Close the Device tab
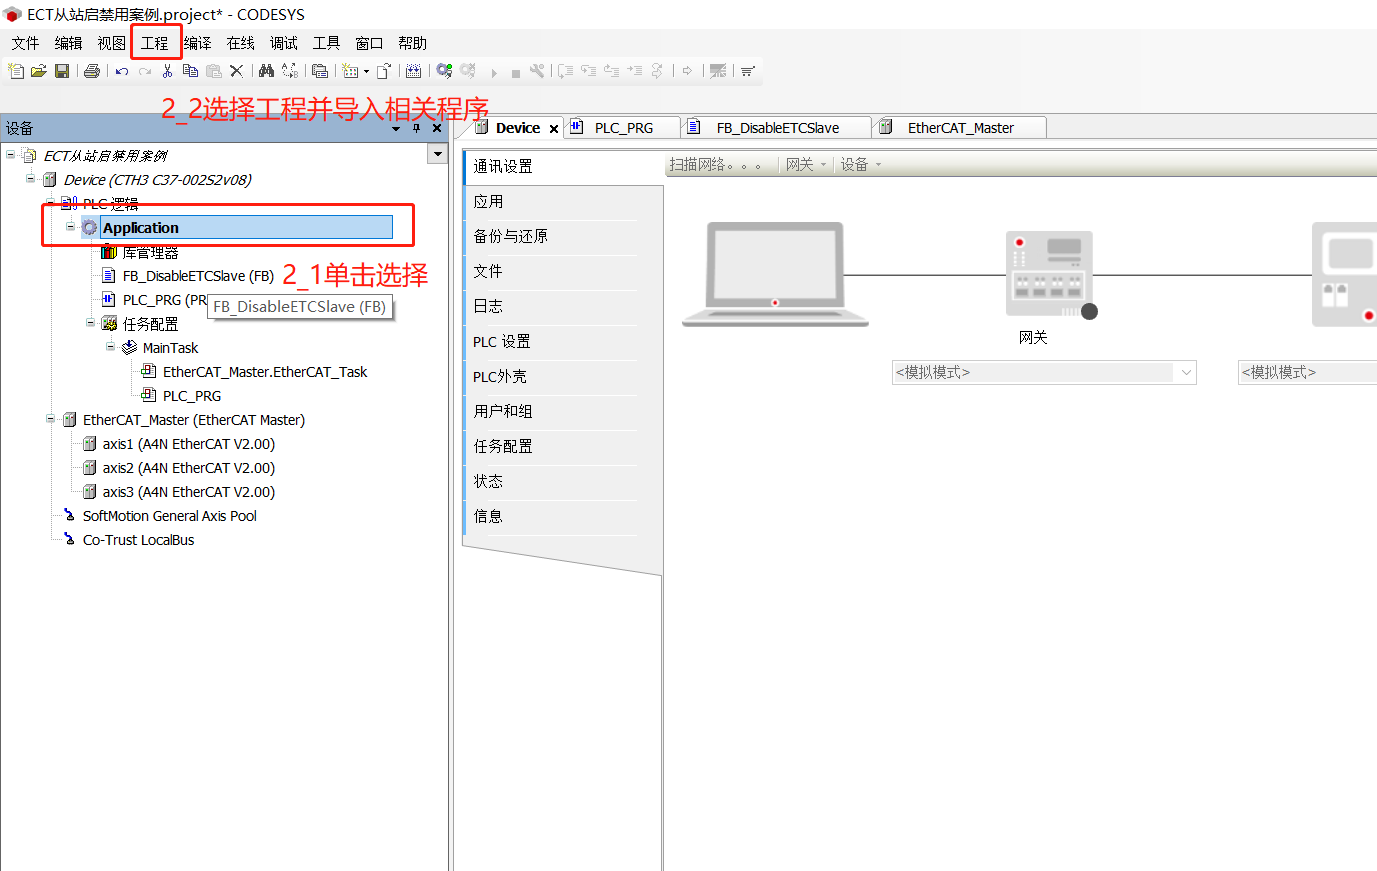Image resolution: width=1377 pixels, height=871 pixels. (554, 129)
